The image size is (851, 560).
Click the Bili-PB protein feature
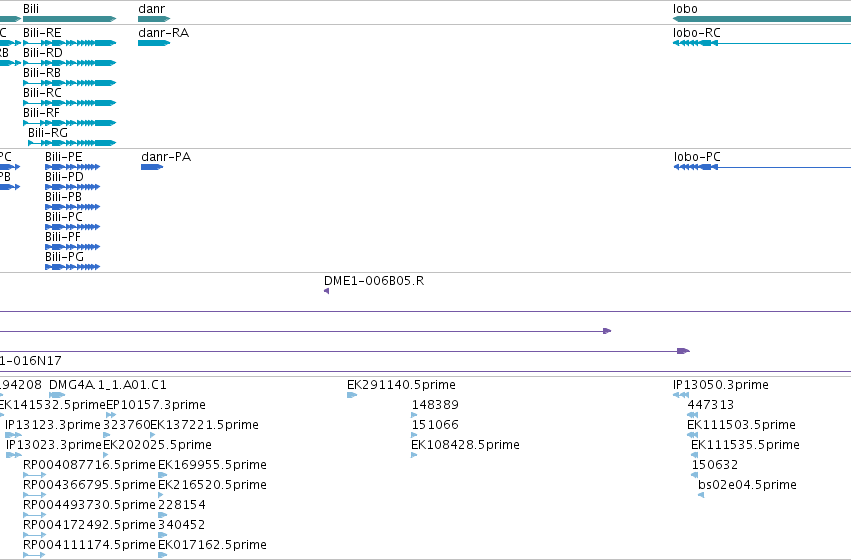73,207
